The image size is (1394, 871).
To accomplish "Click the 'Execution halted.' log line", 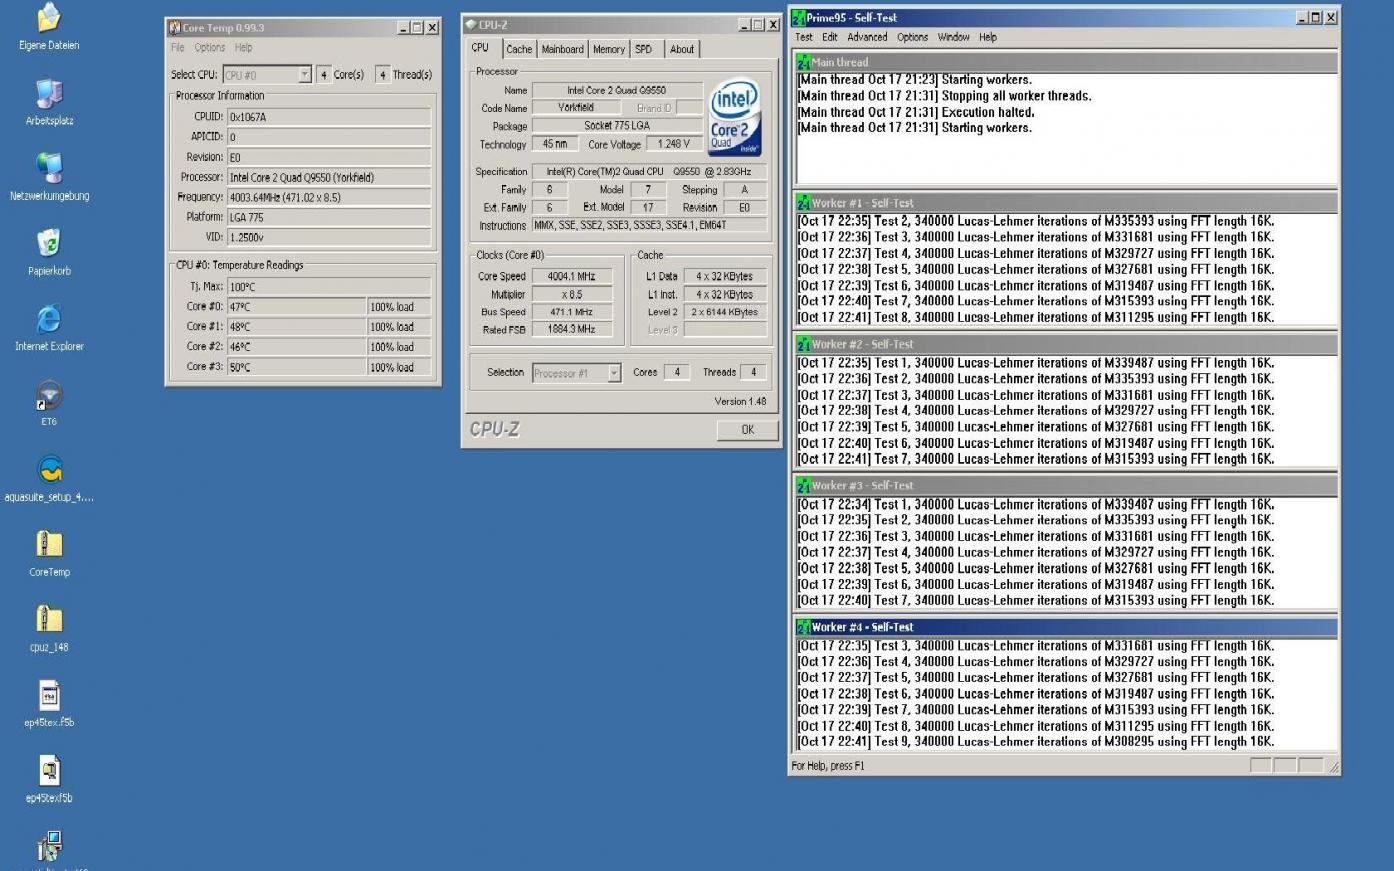I will click(916, 112).
